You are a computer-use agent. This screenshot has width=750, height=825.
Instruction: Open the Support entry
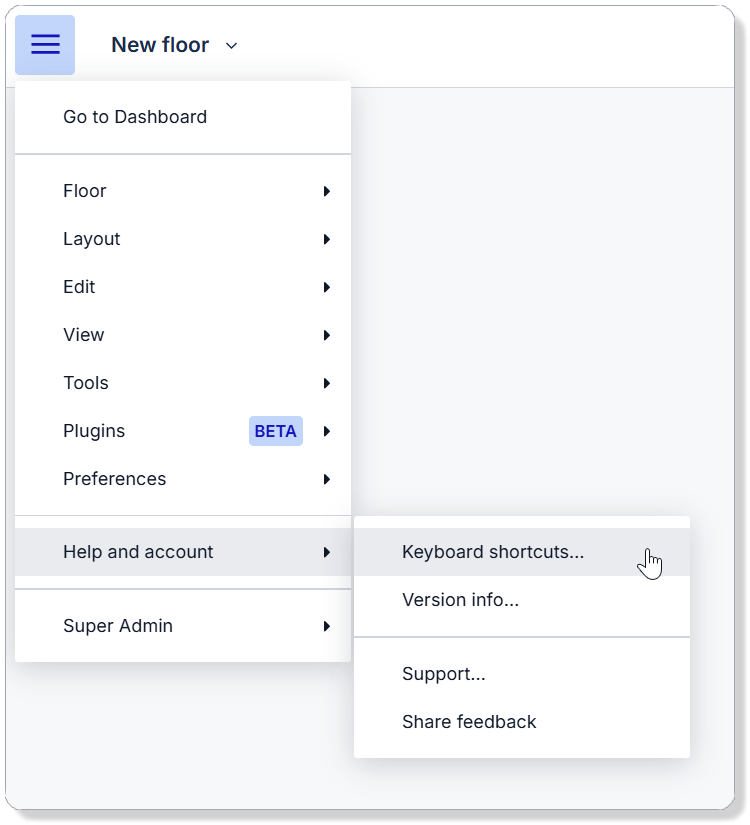(444, 674)
